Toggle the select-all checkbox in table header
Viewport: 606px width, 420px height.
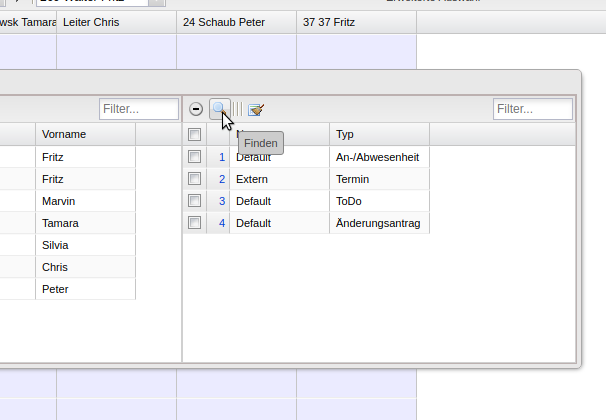(195, 134)
